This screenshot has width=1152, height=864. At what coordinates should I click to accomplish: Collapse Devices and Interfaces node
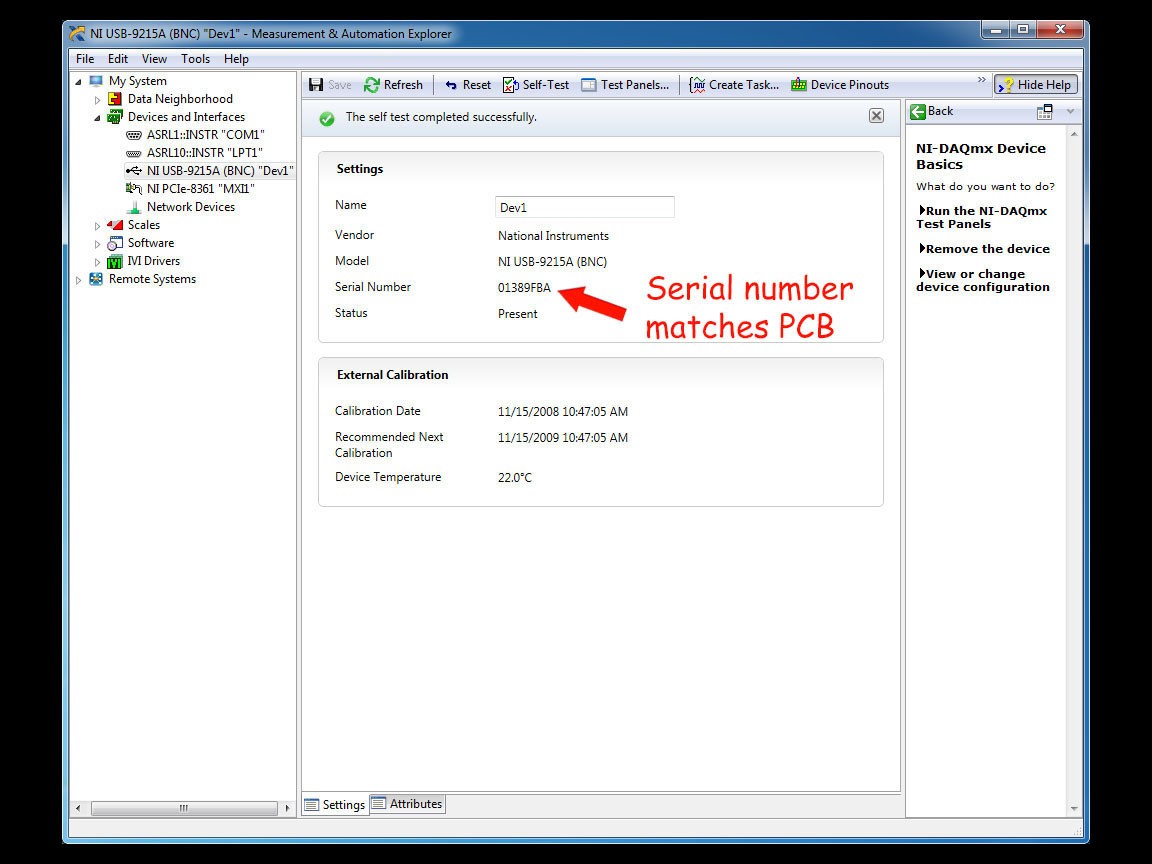click(97, 118)
